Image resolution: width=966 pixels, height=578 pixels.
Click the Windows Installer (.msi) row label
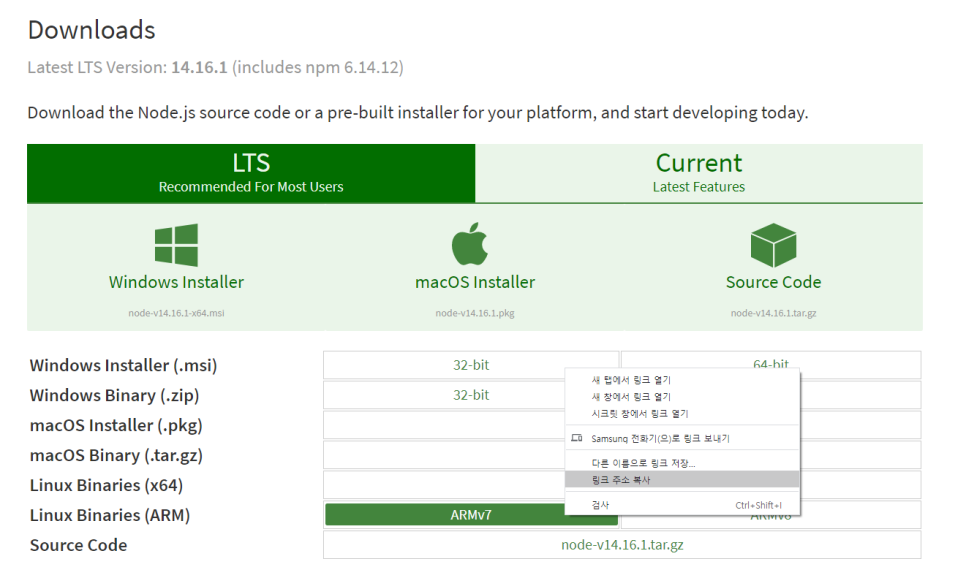tap(123, 365)
